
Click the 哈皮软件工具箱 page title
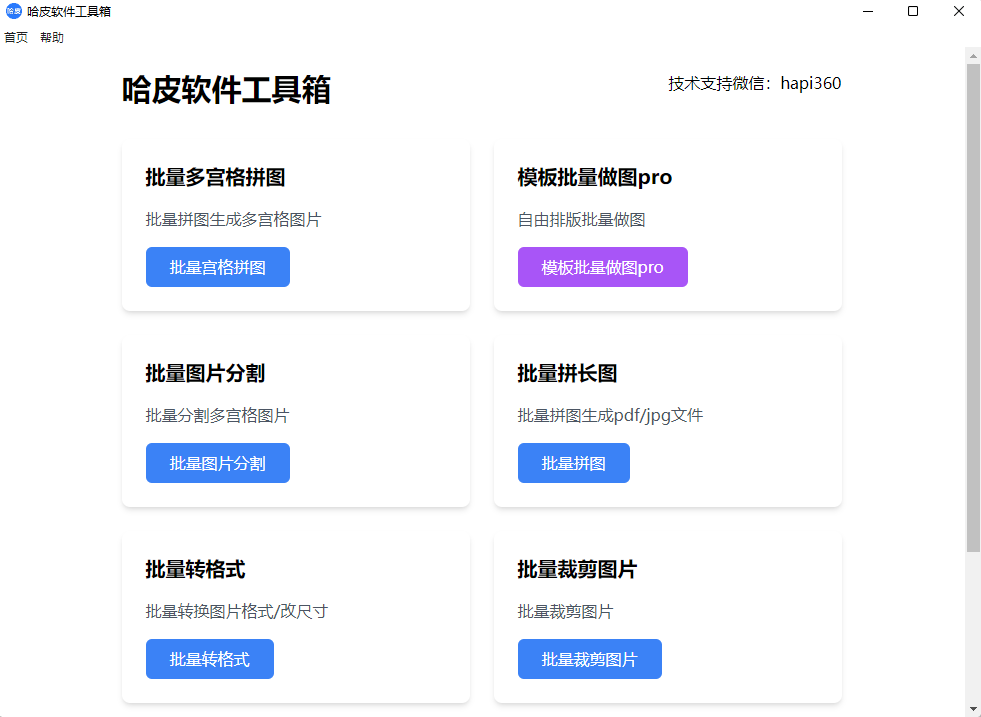point(226,89)
